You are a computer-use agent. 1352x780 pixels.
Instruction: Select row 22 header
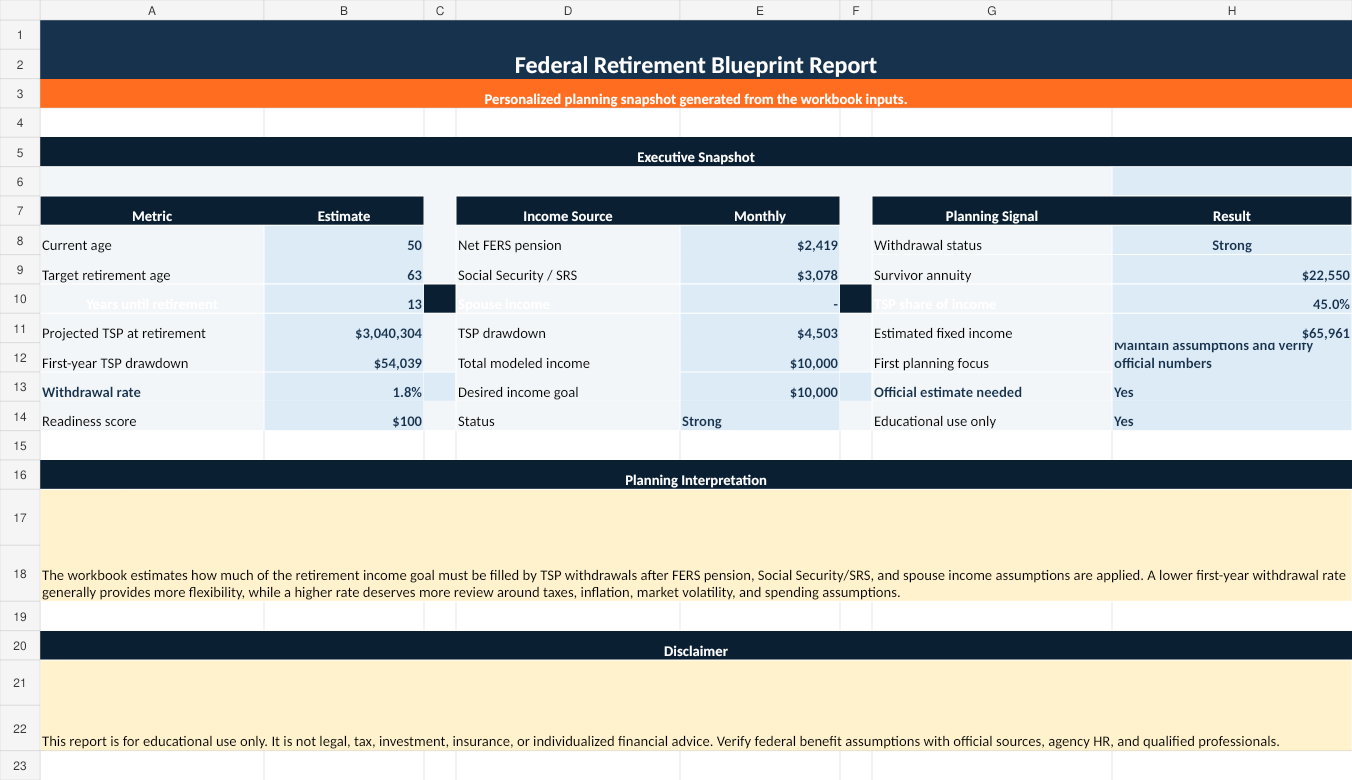(20, 729)
